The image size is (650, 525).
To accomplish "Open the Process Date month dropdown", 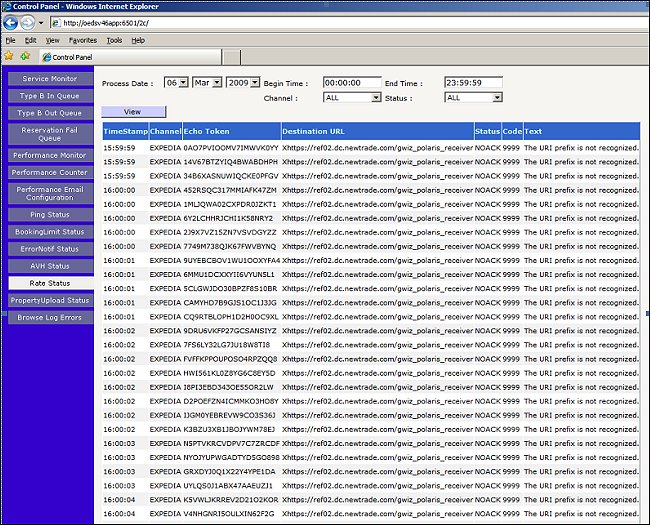I will [207, 83].
